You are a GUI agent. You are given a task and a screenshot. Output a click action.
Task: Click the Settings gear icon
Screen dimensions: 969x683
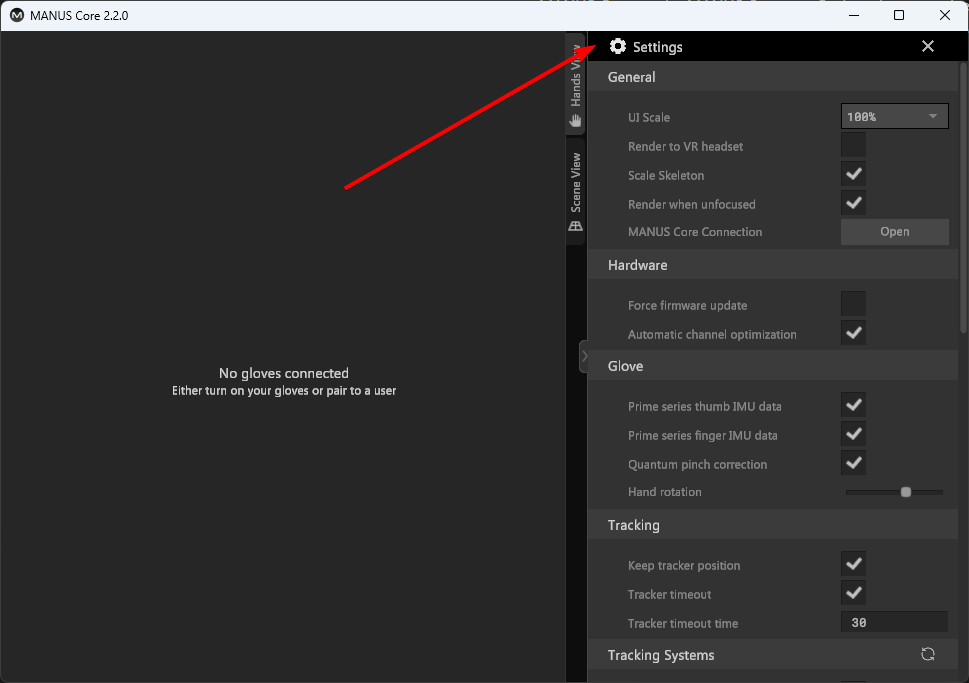click(x=618, y=47)
